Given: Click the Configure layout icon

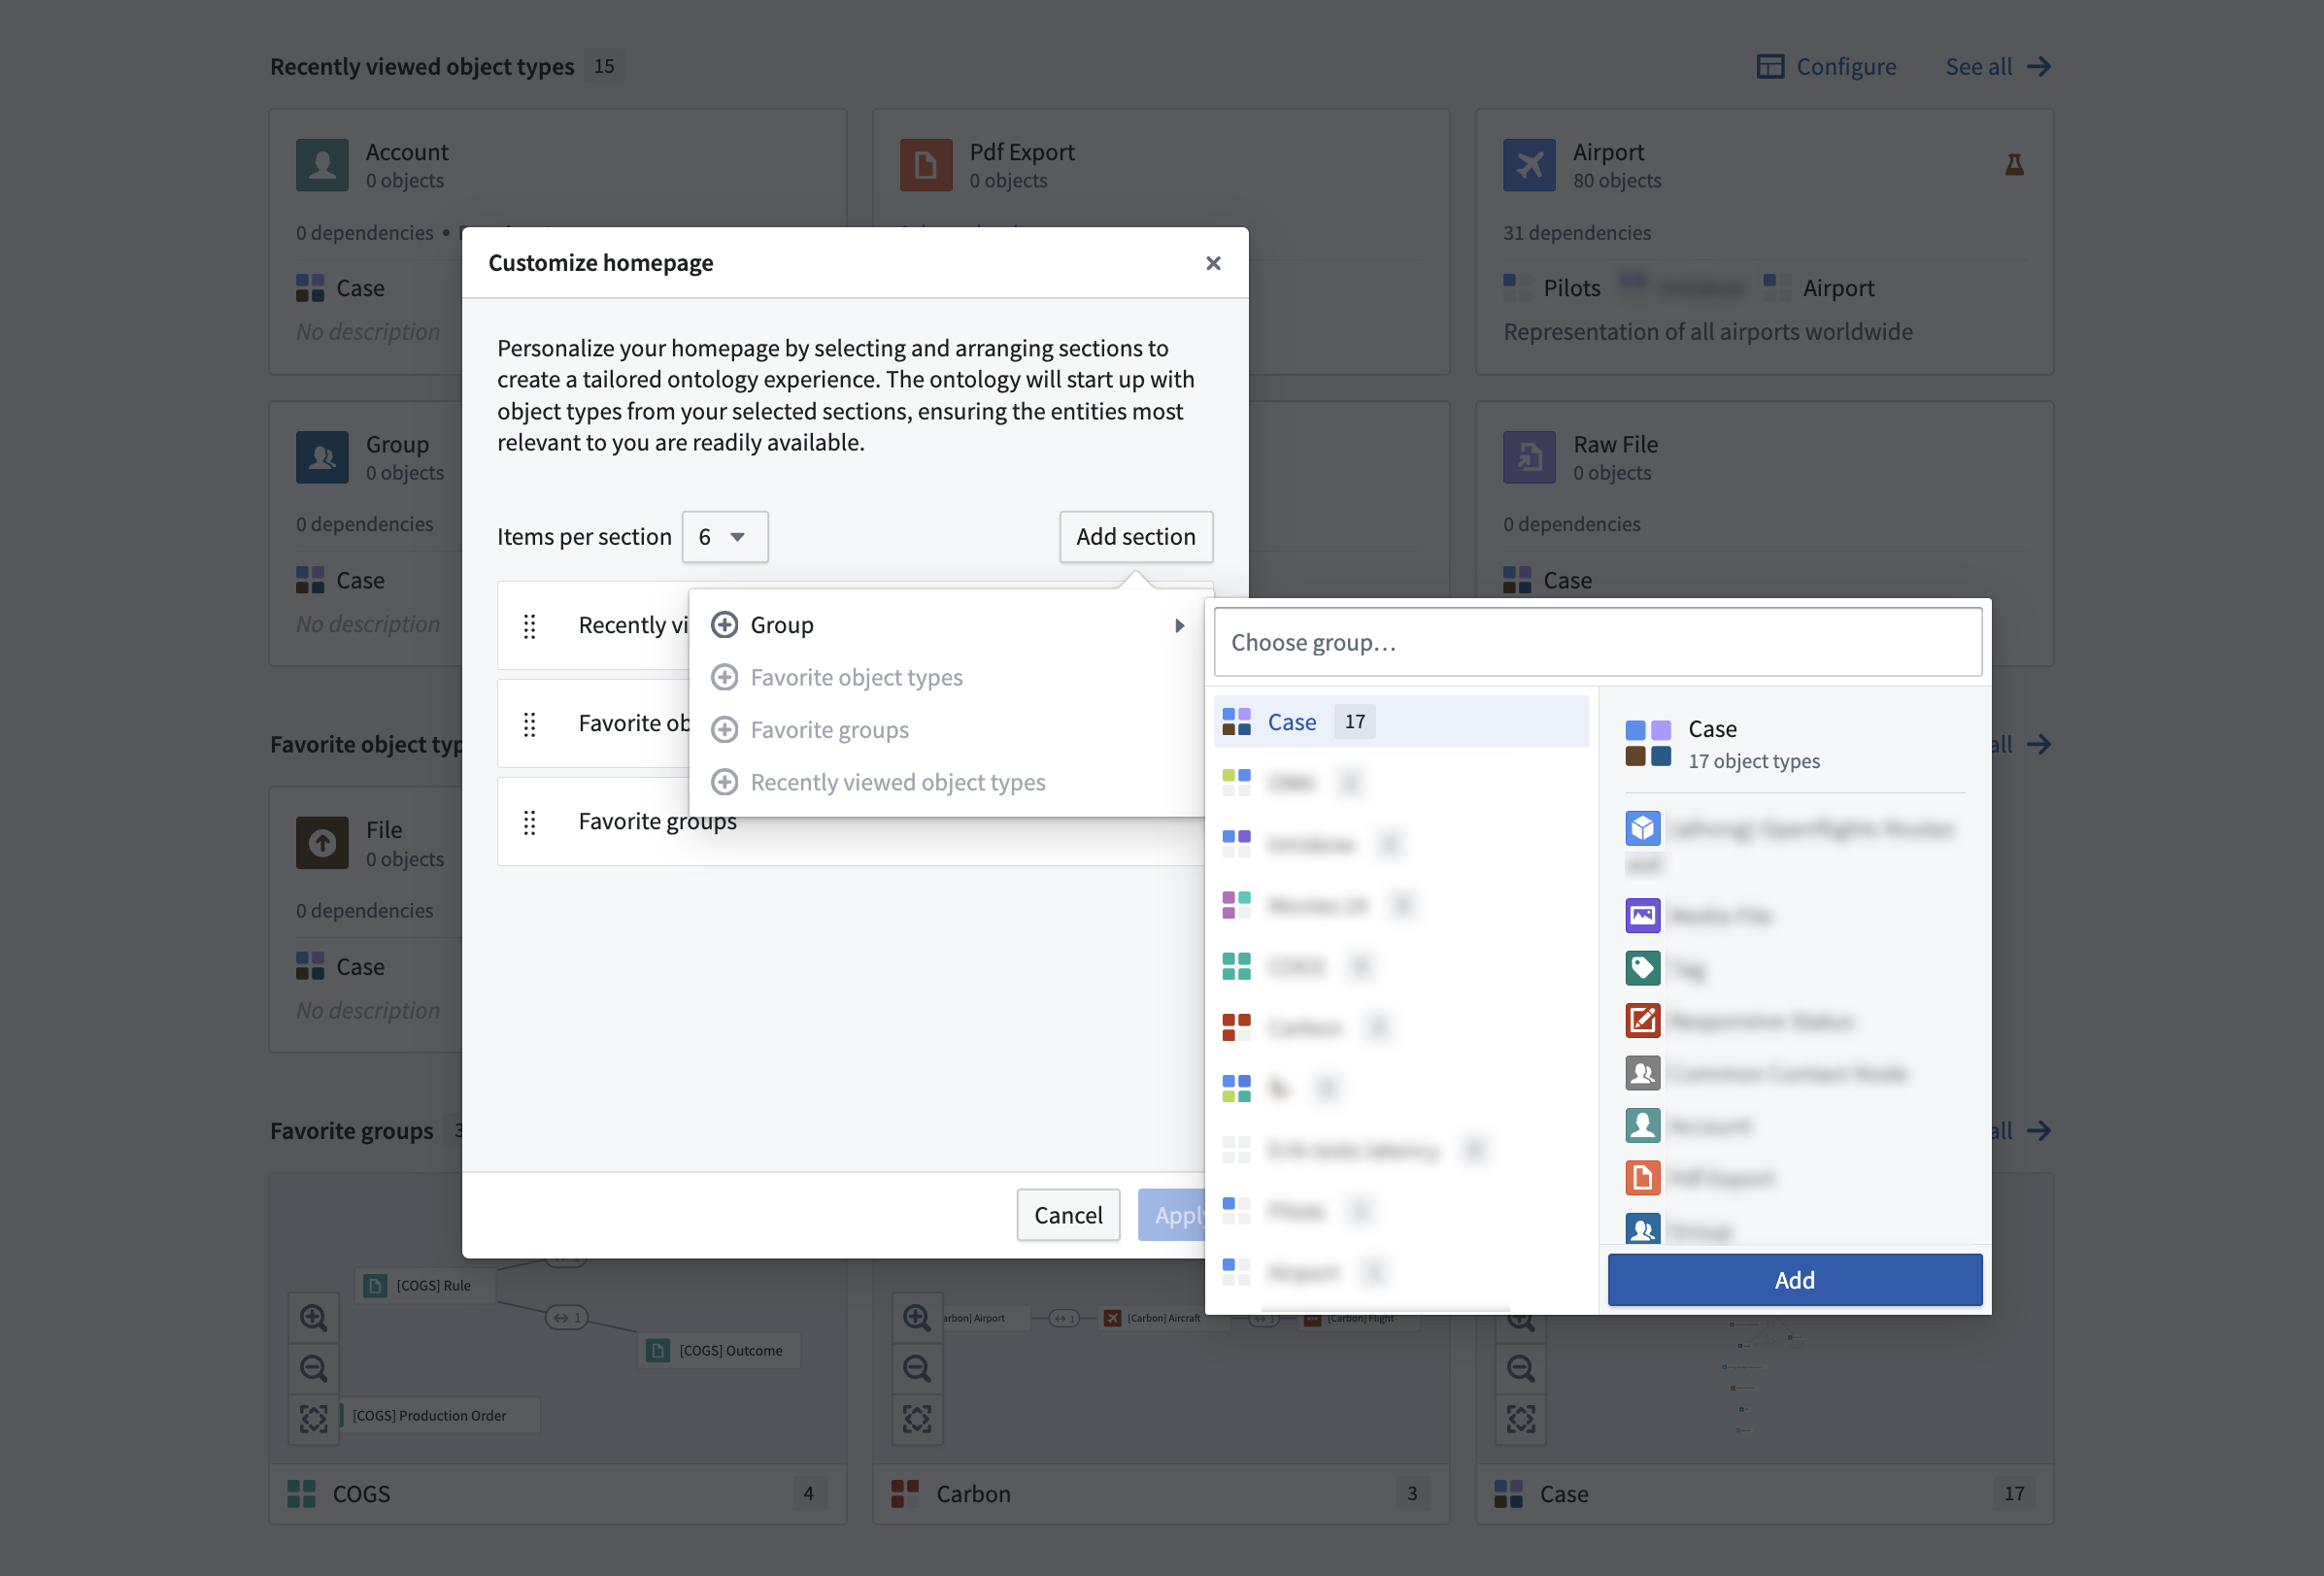Looking at the screenshot, I should tap(1770, 67).
